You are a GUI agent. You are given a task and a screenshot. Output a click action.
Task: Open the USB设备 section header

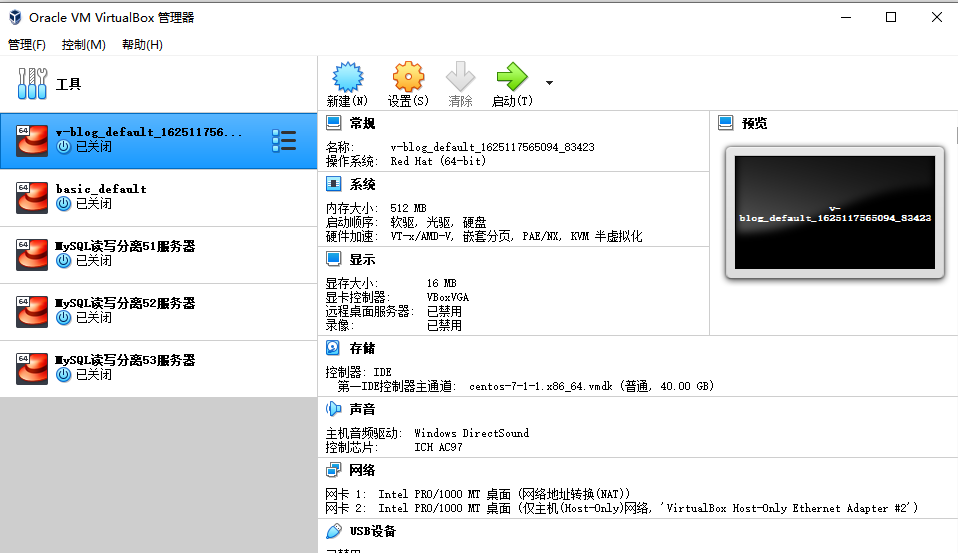[x=373, y=532]
